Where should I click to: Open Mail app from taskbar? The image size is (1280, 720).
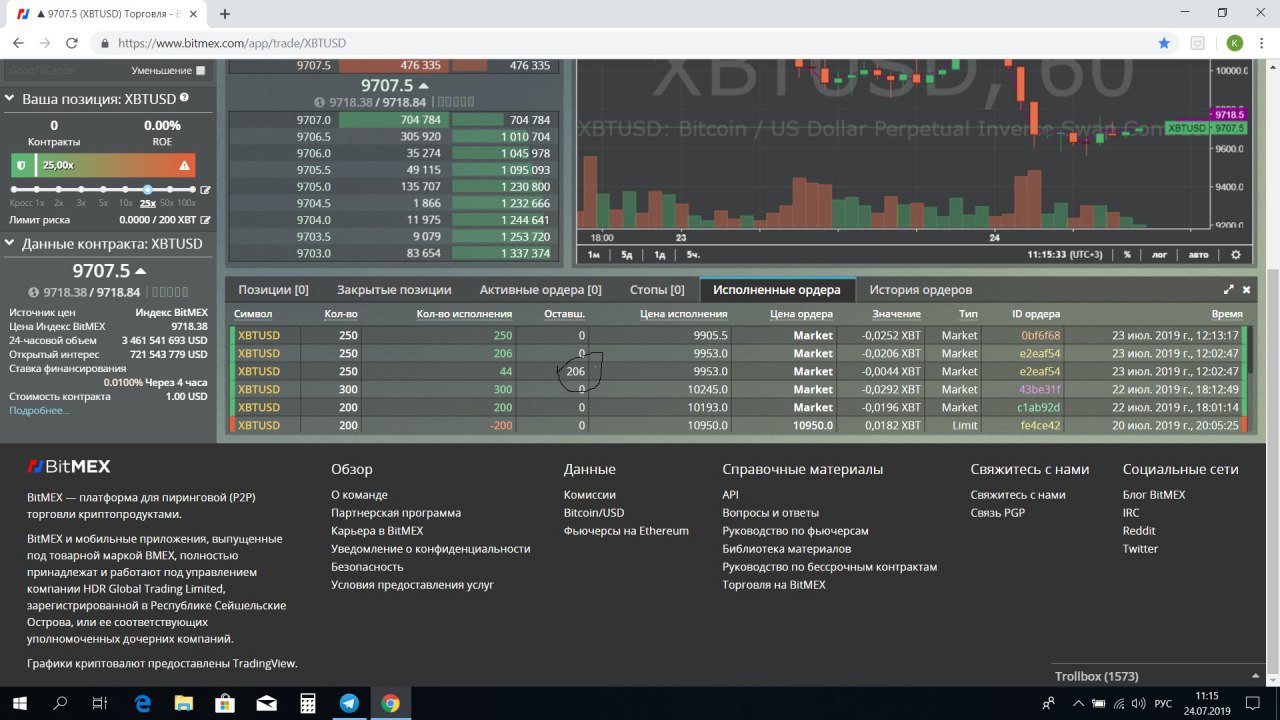point(267,703)
